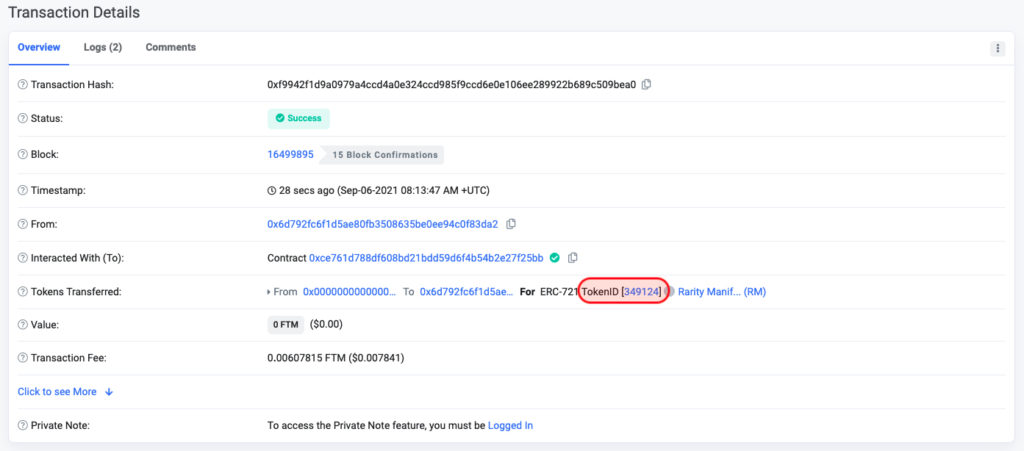The width and height of the screenshot is (1024, 451).
Task: Copy the transaction hash to clipboard
Action: click(x=646, y=84)
